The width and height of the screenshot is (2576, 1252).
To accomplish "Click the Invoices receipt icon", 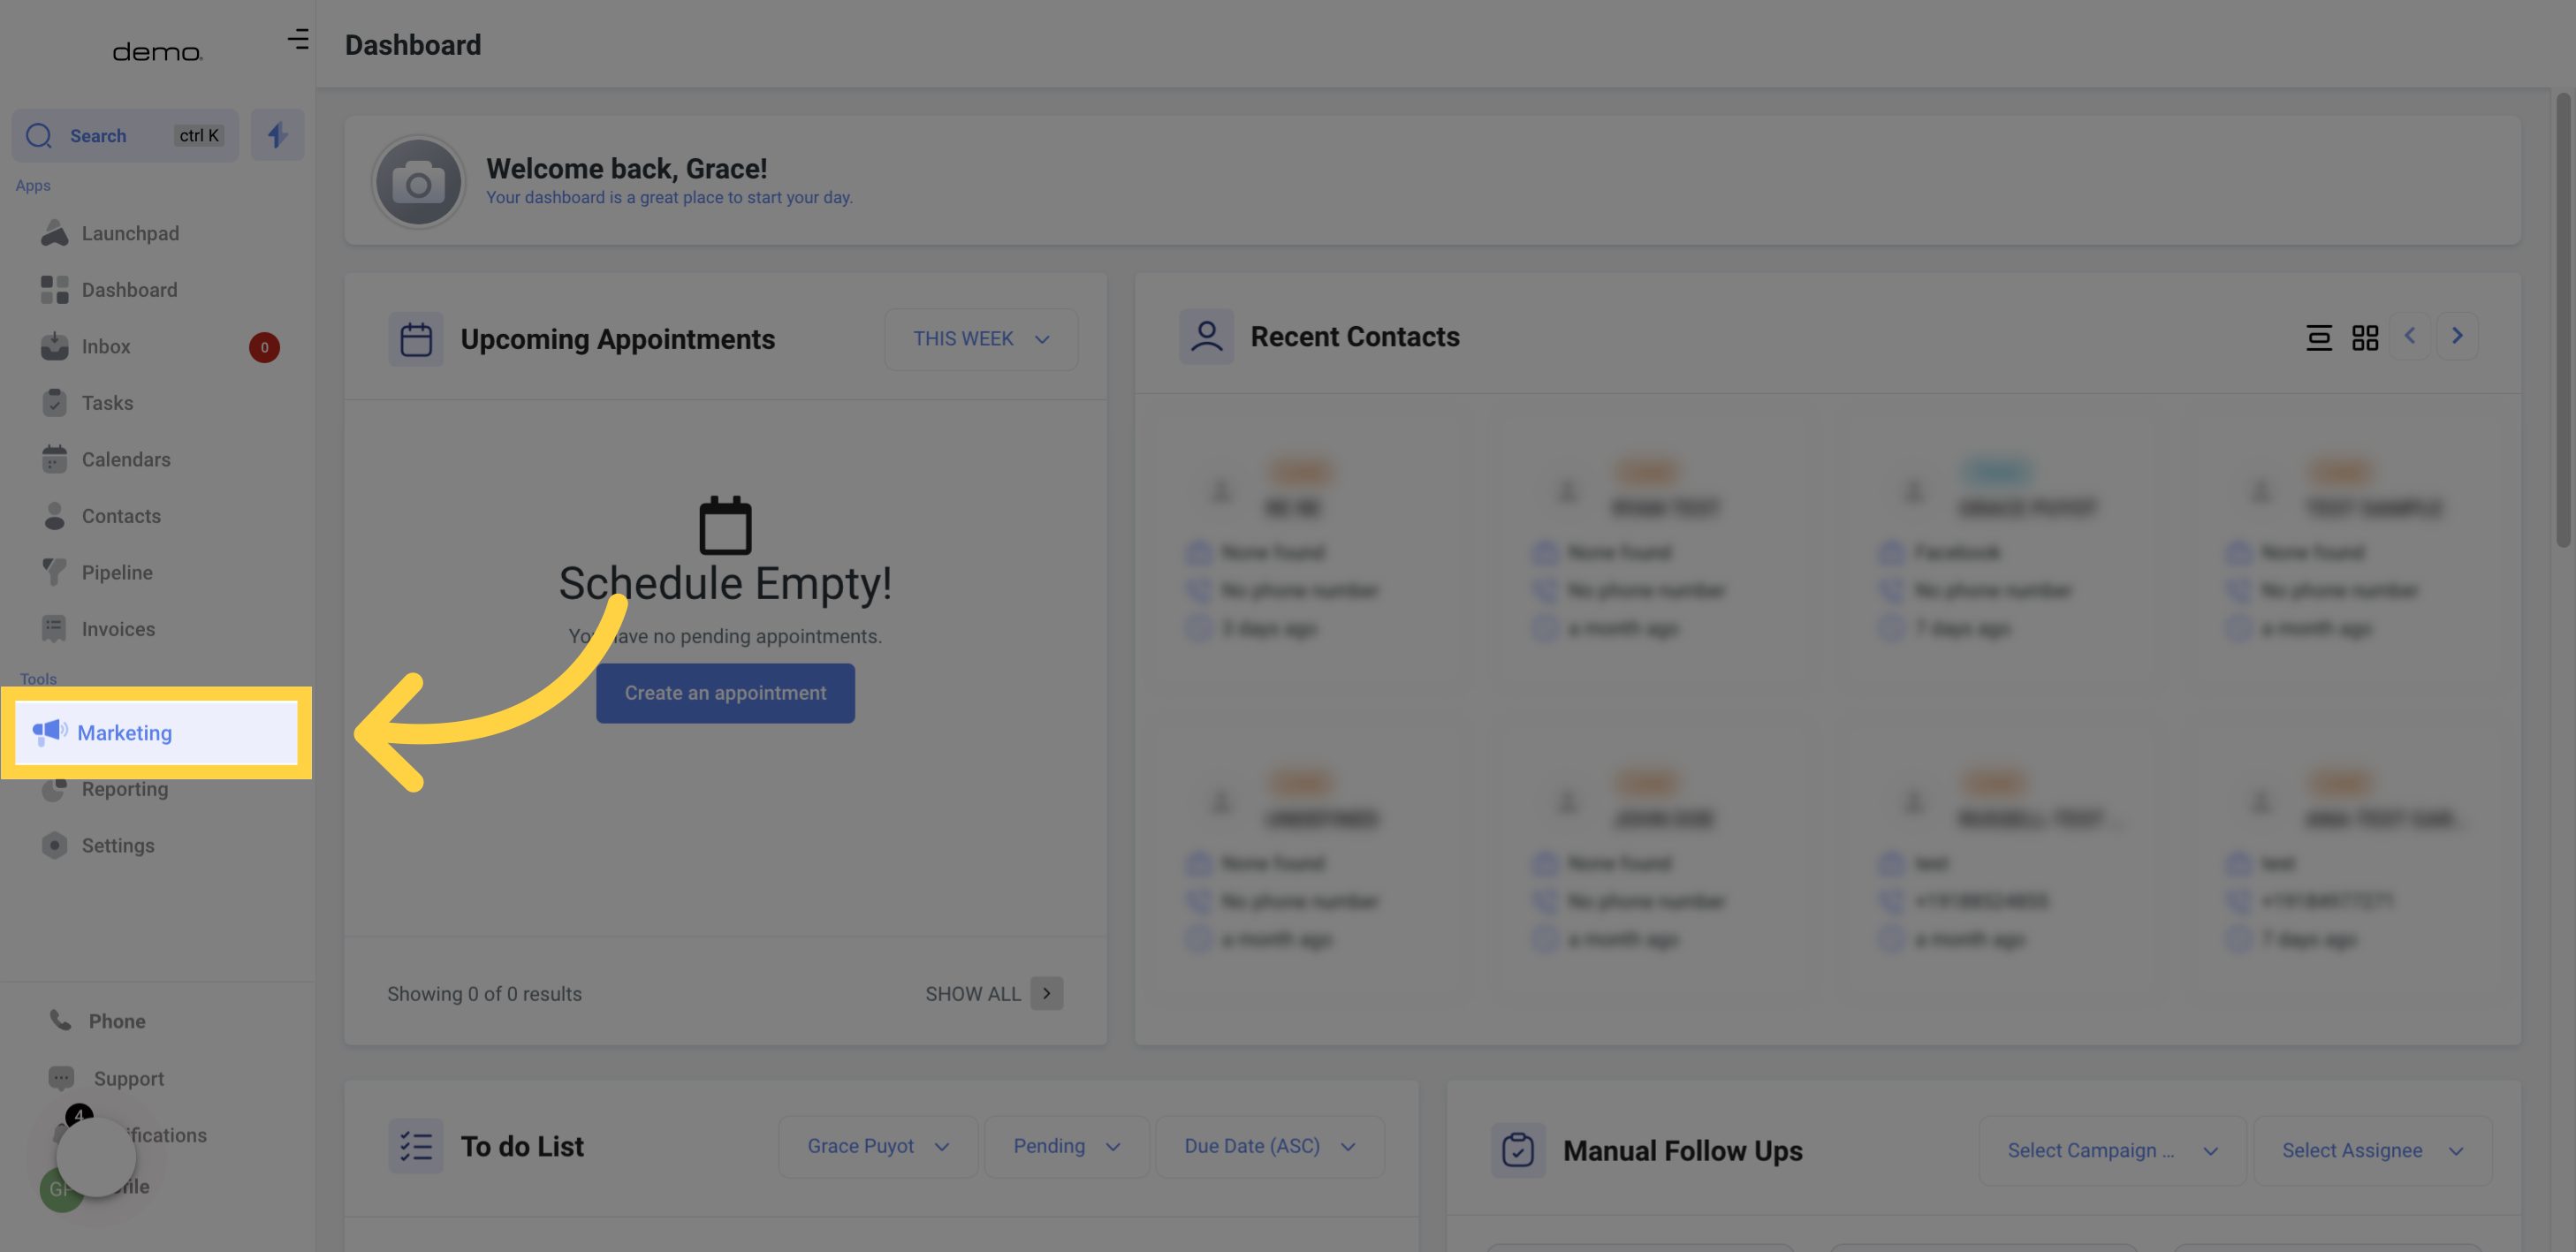I will (55, 629).
